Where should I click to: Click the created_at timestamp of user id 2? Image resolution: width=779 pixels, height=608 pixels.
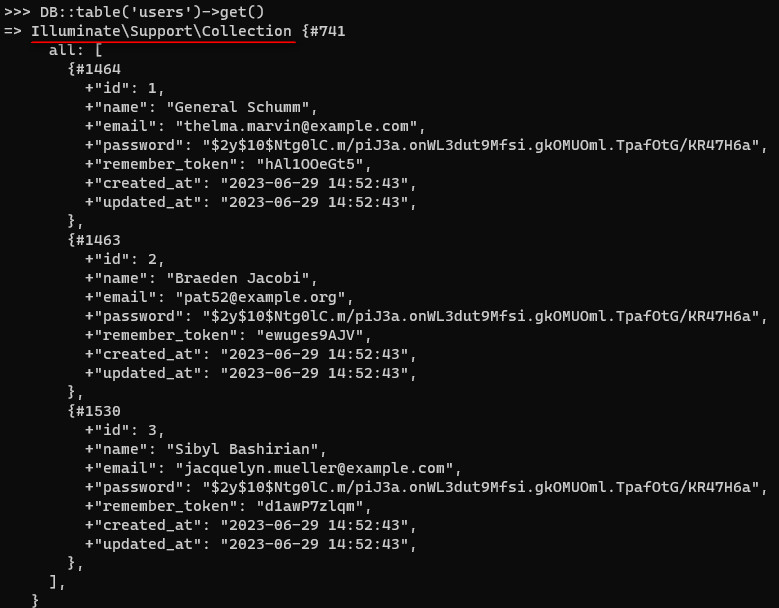point(314,354)
